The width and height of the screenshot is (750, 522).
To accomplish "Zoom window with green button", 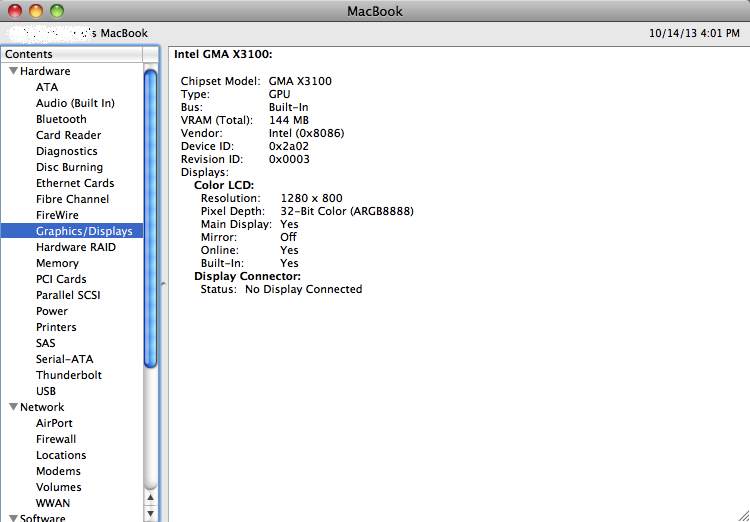I will 57,11.
